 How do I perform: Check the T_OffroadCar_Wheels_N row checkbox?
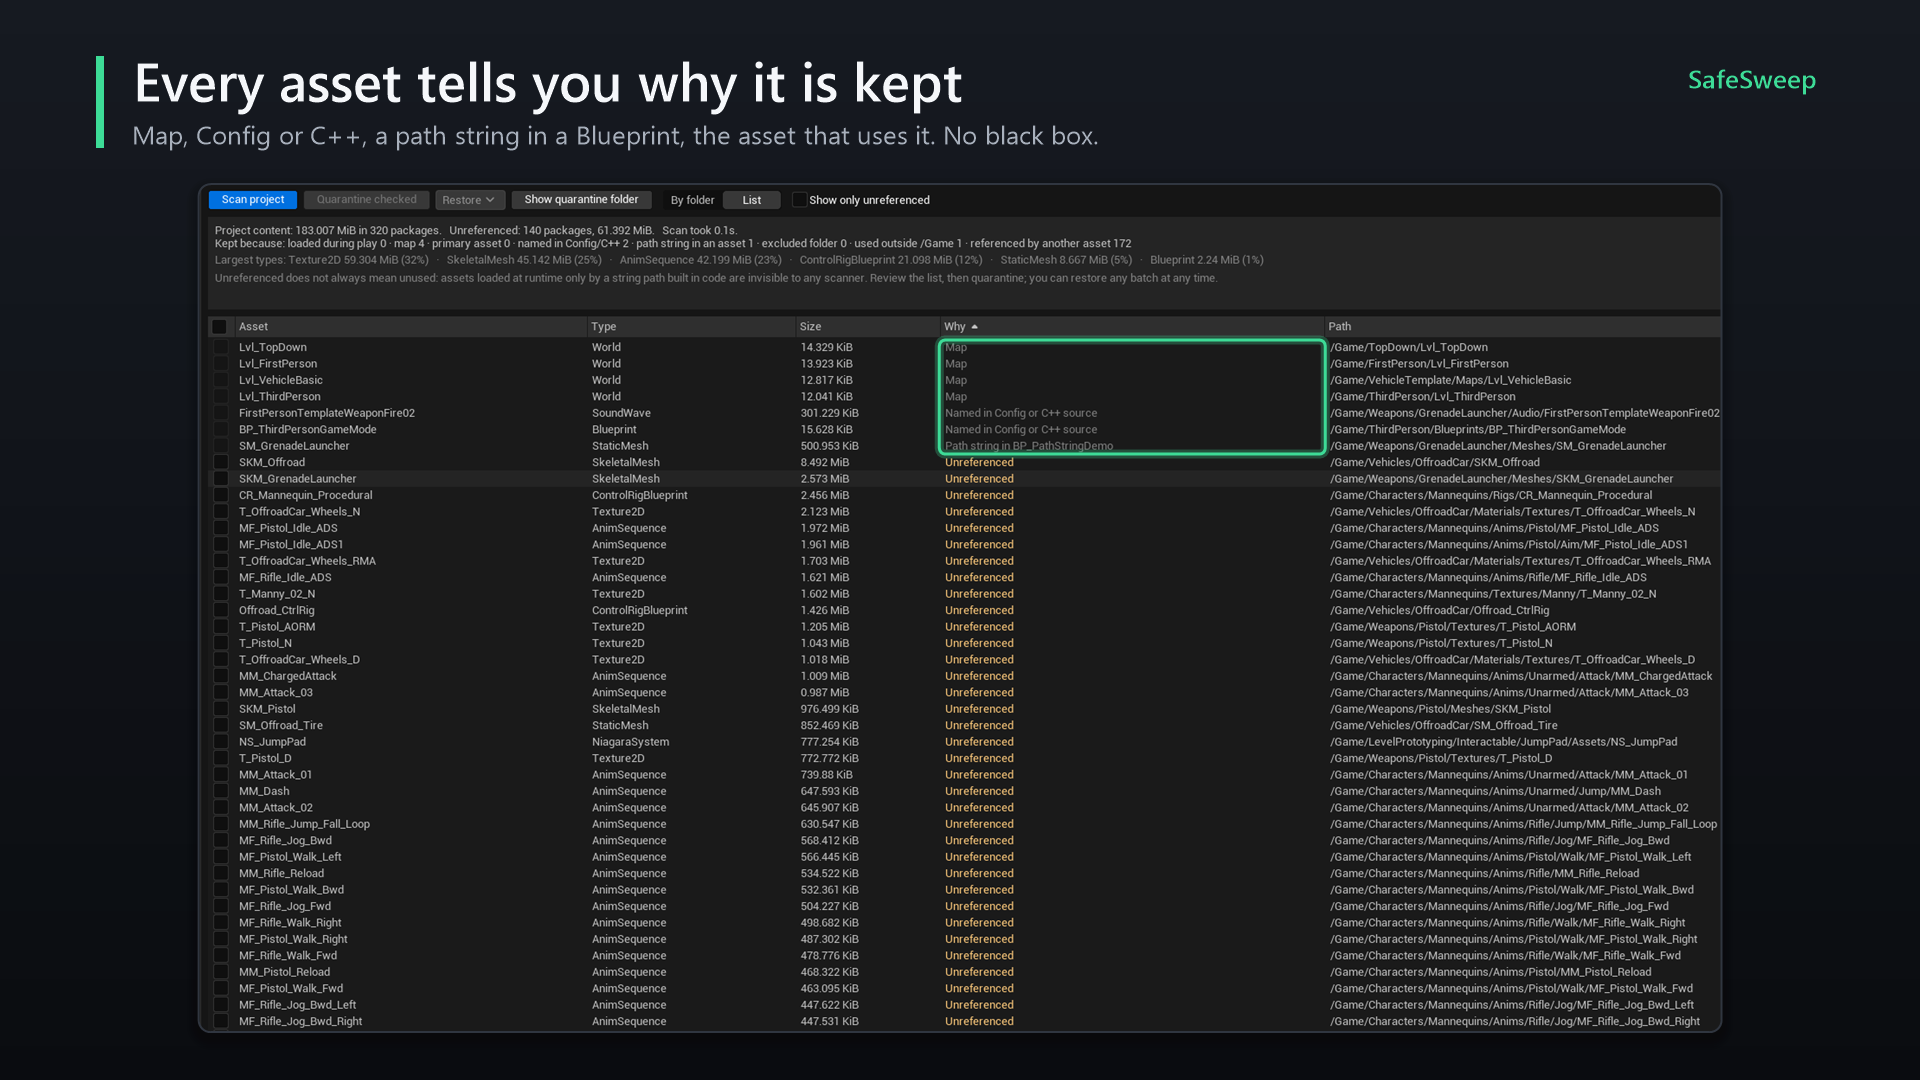221,512
